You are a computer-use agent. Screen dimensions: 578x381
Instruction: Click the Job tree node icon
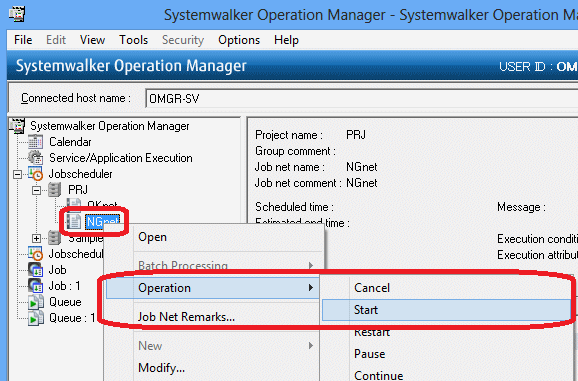36,270
